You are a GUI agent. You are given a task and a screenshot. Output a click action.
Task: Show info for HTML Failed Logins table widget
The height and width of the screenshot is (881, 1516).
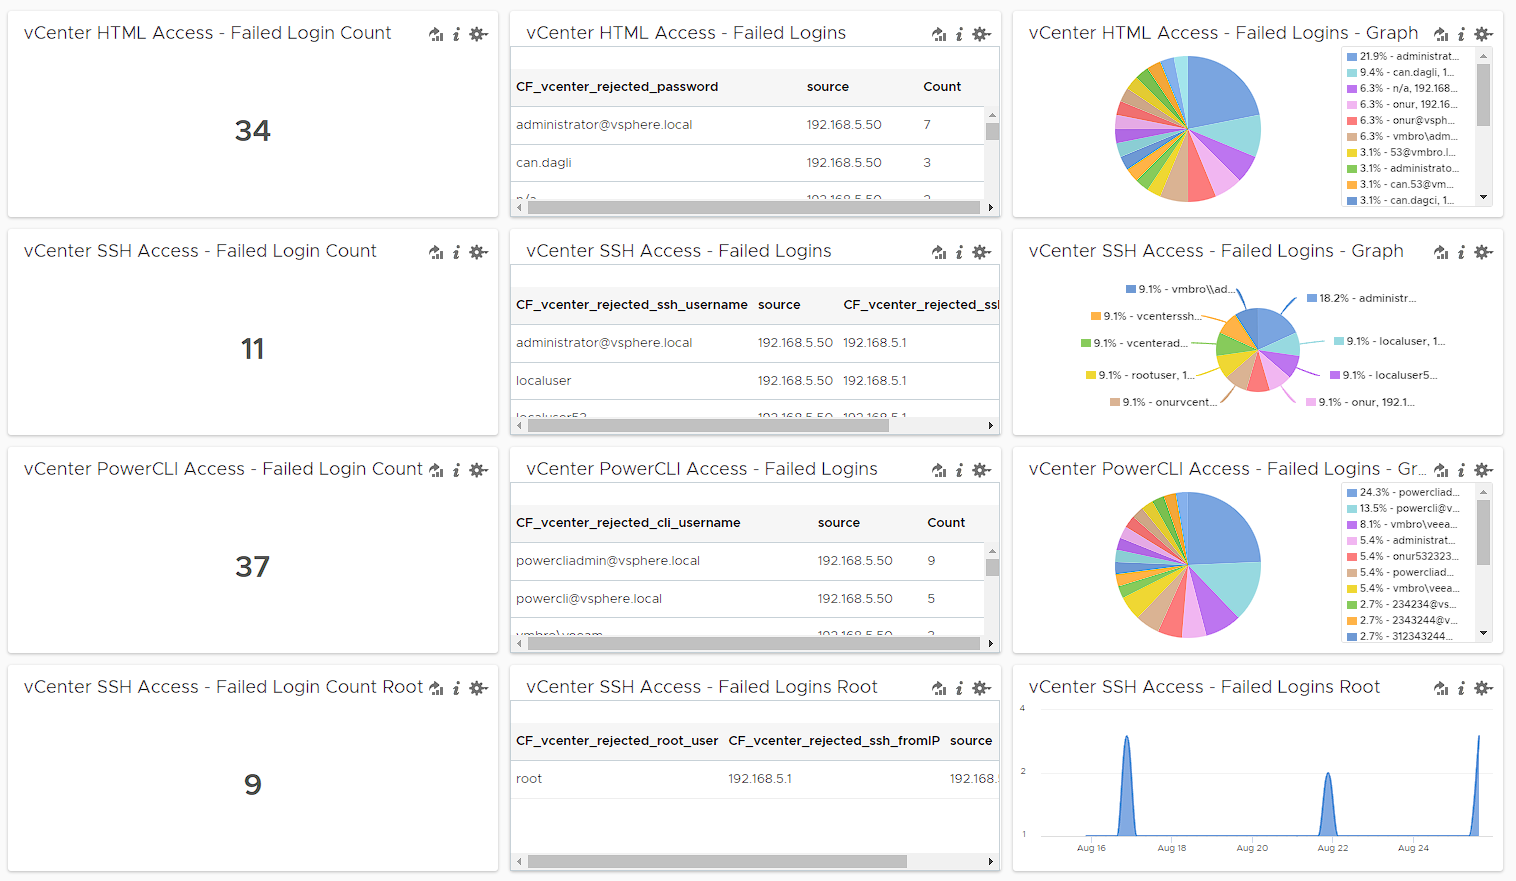(x=959, y=34)
